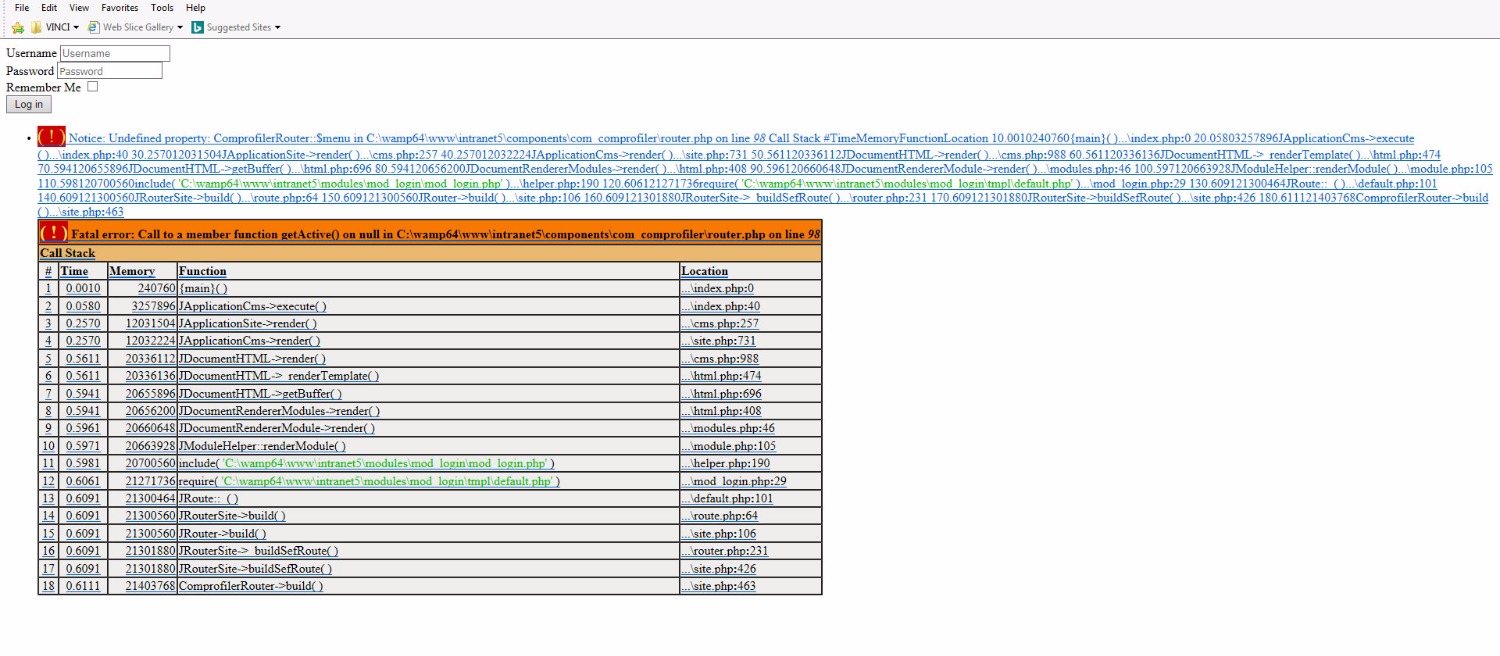Viewport: 1500px width, 656px height.
Task: Open the Favorites menu
Action: click(120, 8)
